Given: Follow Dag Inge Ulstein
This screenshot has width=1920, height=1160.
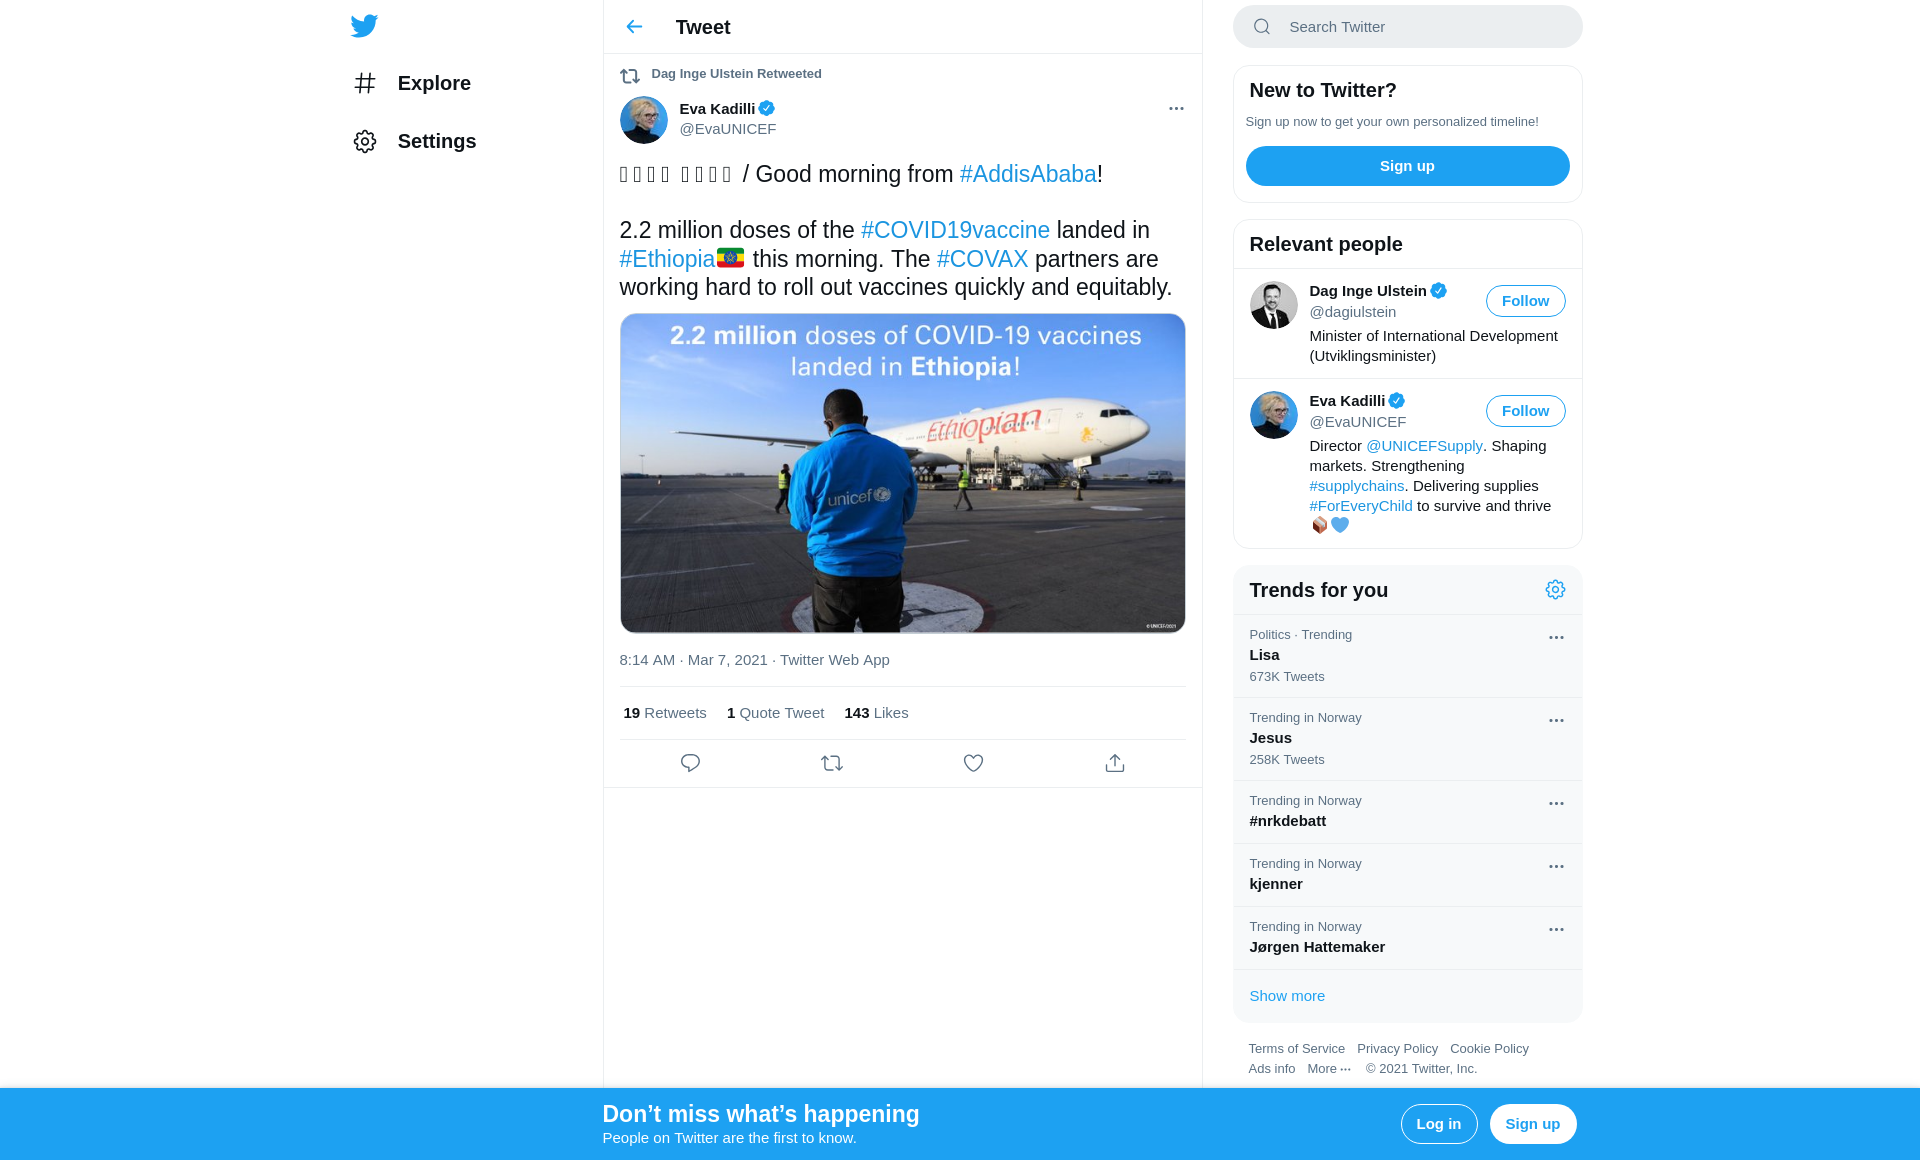Looking at the screenshot, I should coord(1525,301).
